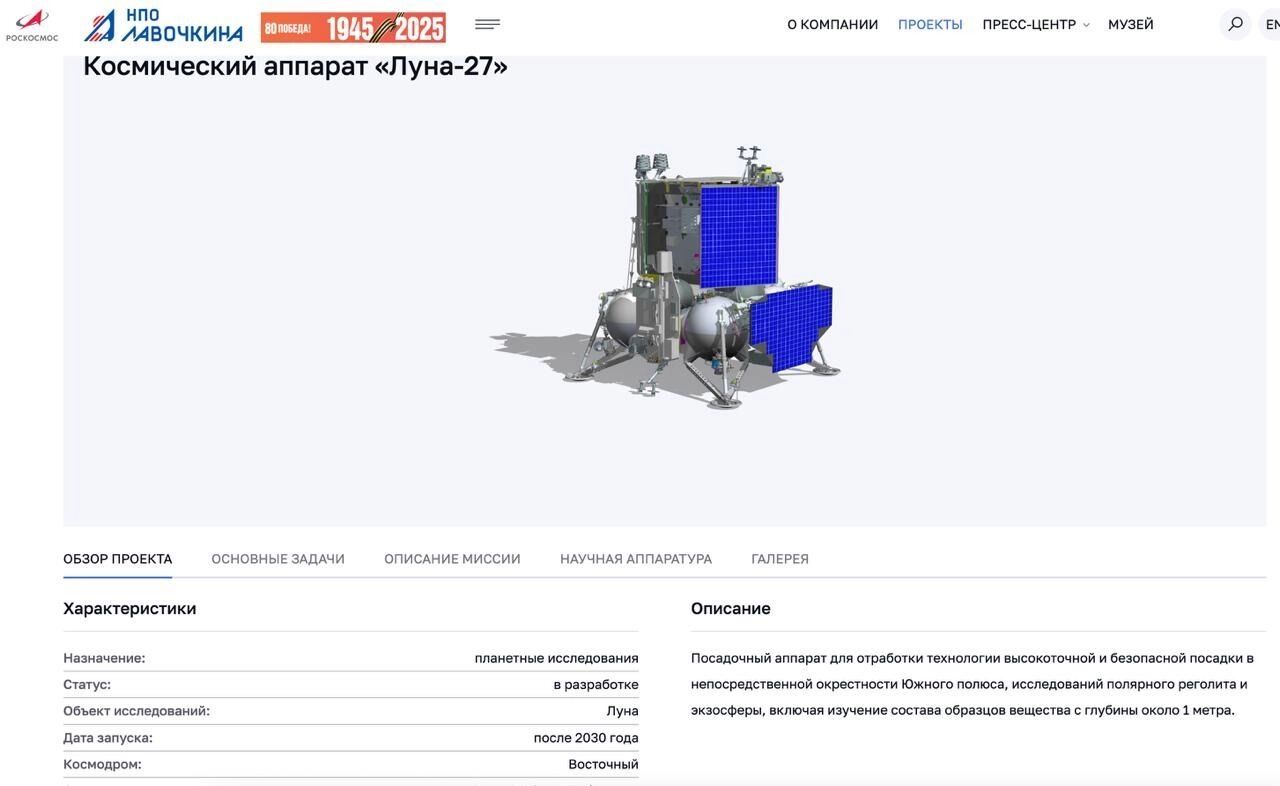This screenshot has width=1280, height=786.
Task: Click the value Восточный
Action: [603, 764]
